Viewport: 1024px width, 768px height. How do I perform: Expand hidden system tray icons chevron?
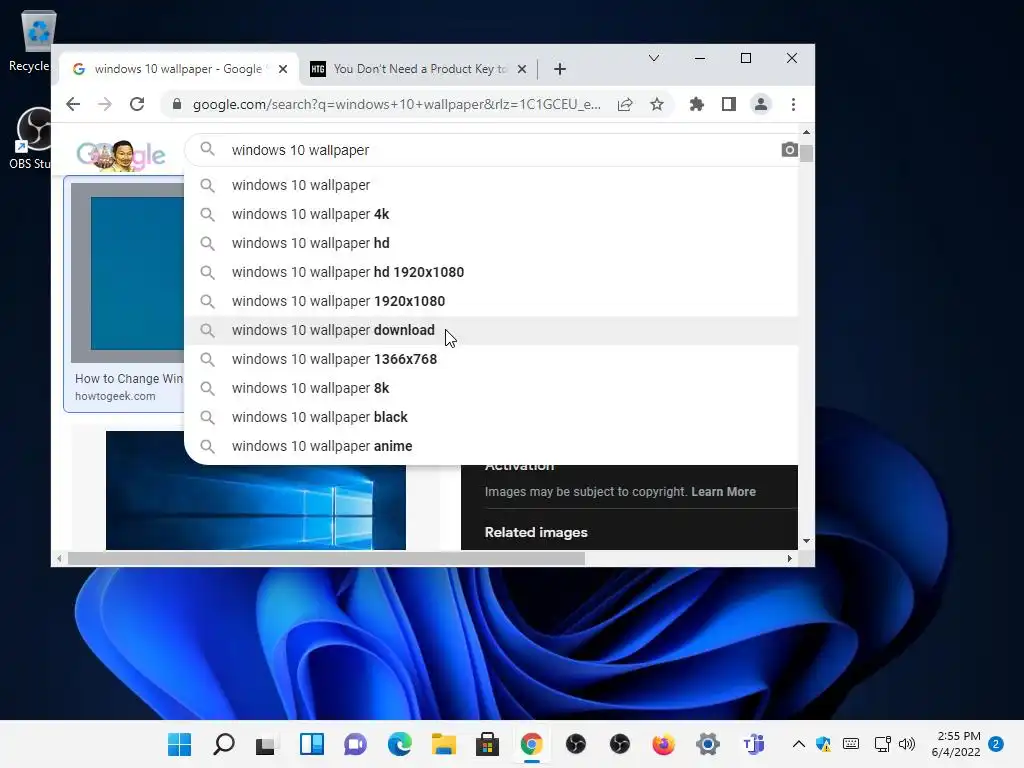pyautogui.click(x=798, y=744)
